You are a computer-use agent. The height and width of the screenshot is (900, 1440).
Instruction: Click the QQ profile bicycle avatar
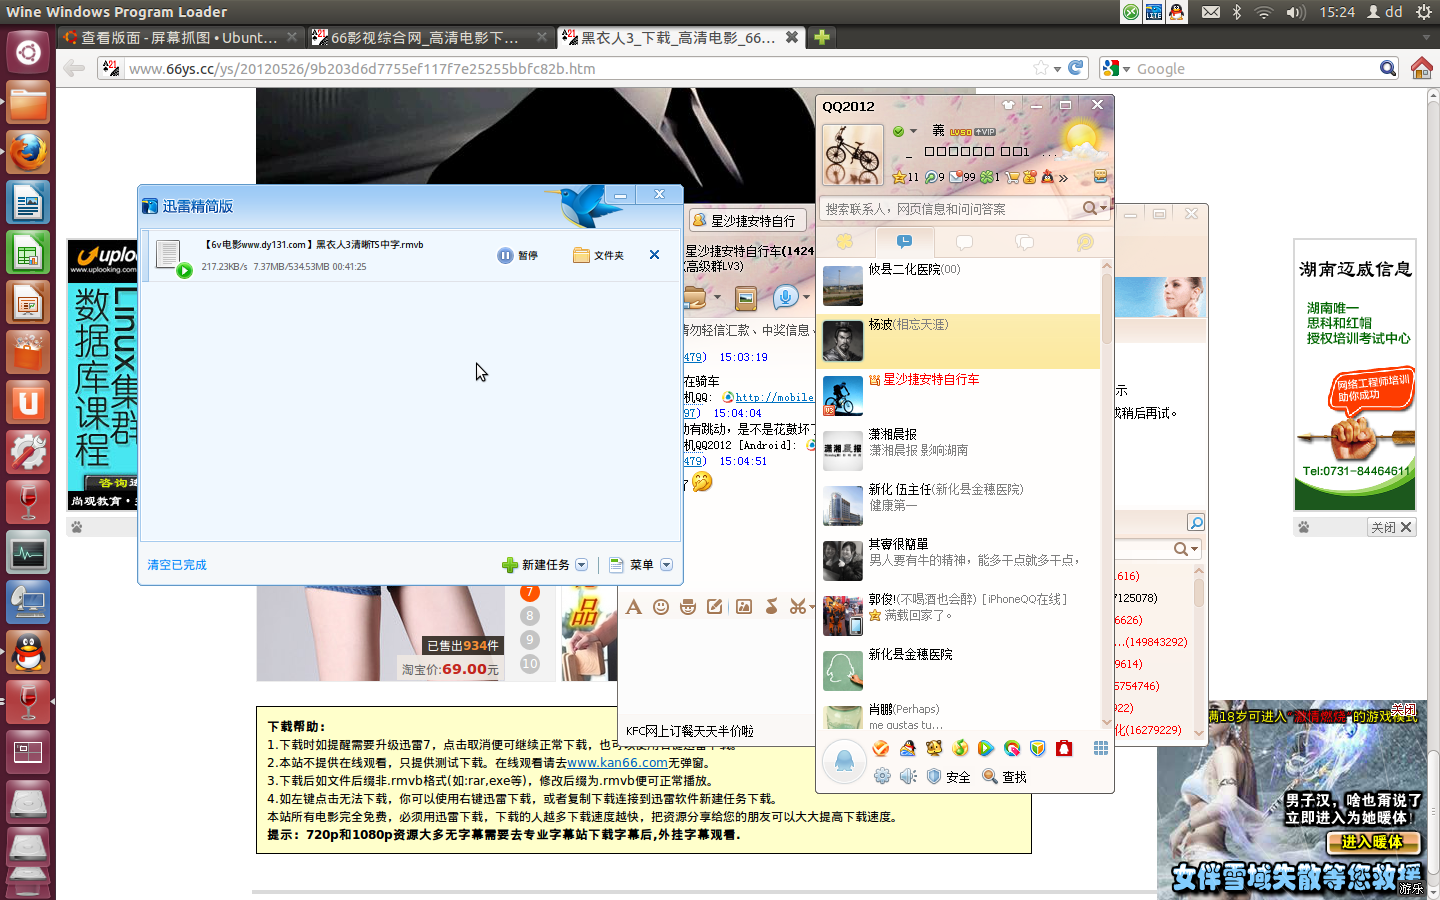tap(853, 155)
